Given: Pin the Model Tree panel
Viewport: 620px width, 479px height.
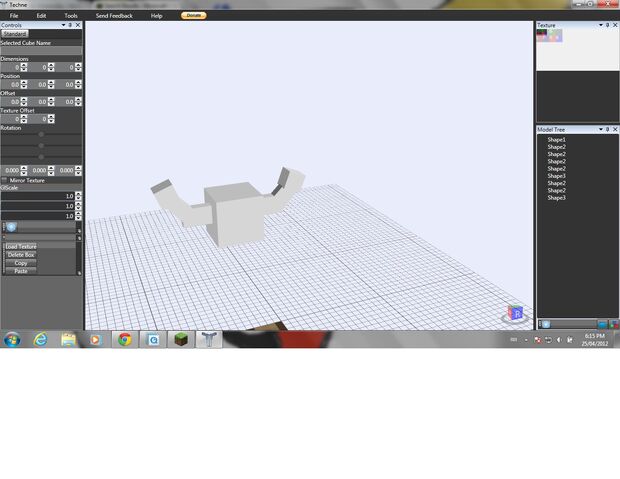Looking at the screenshot, I should 608,129.
